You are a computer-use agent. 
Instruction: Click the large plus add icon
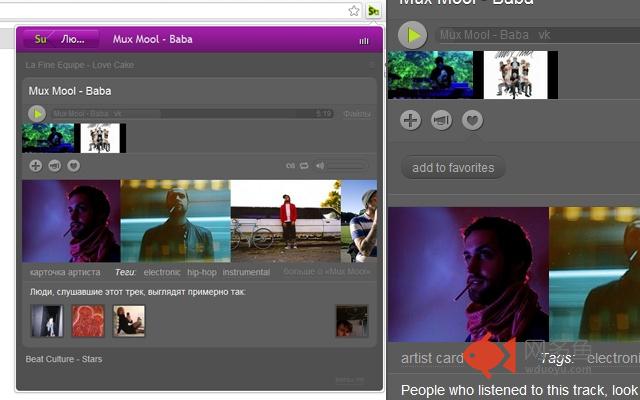pos(410,120)
